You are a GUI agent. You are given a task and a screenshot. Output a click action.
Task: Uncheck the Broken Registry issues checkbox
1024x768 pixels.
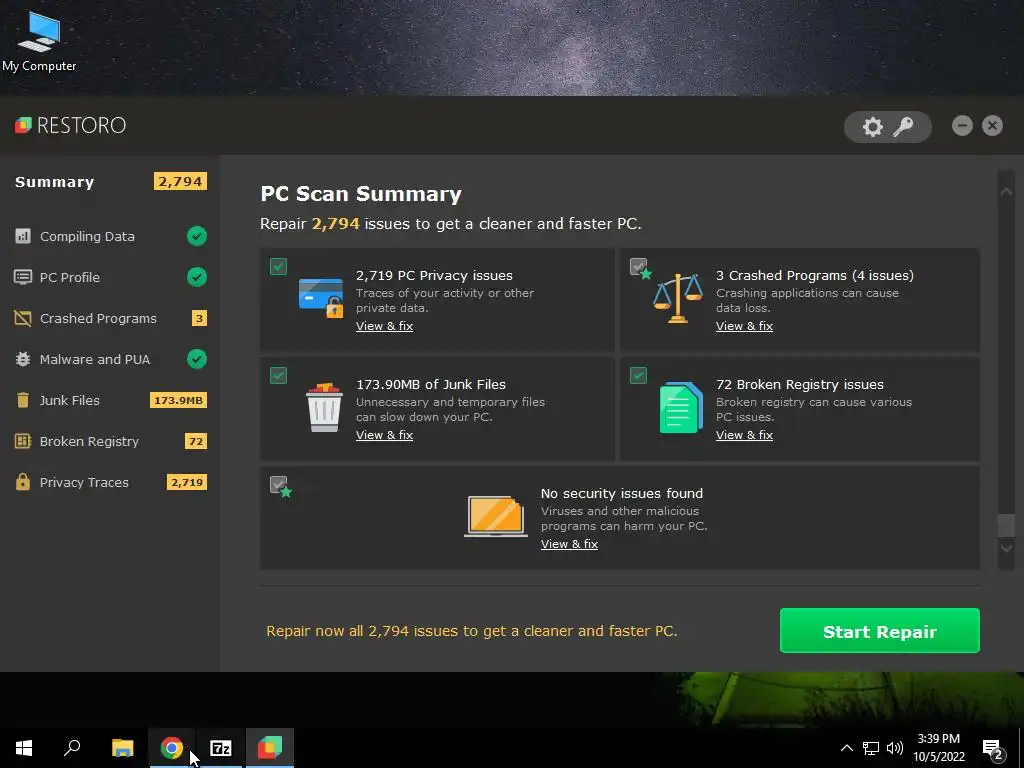click(x=639, y=376)
